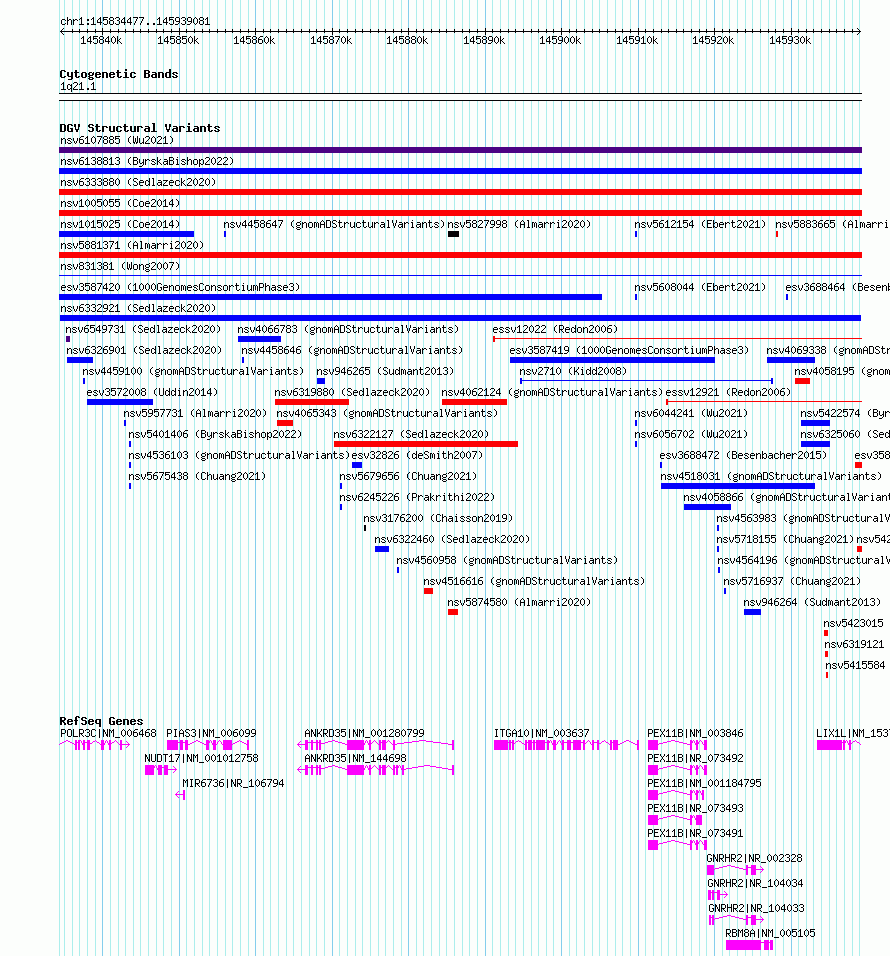Select nsv4560958 gnomAD variant

(507, 561)
